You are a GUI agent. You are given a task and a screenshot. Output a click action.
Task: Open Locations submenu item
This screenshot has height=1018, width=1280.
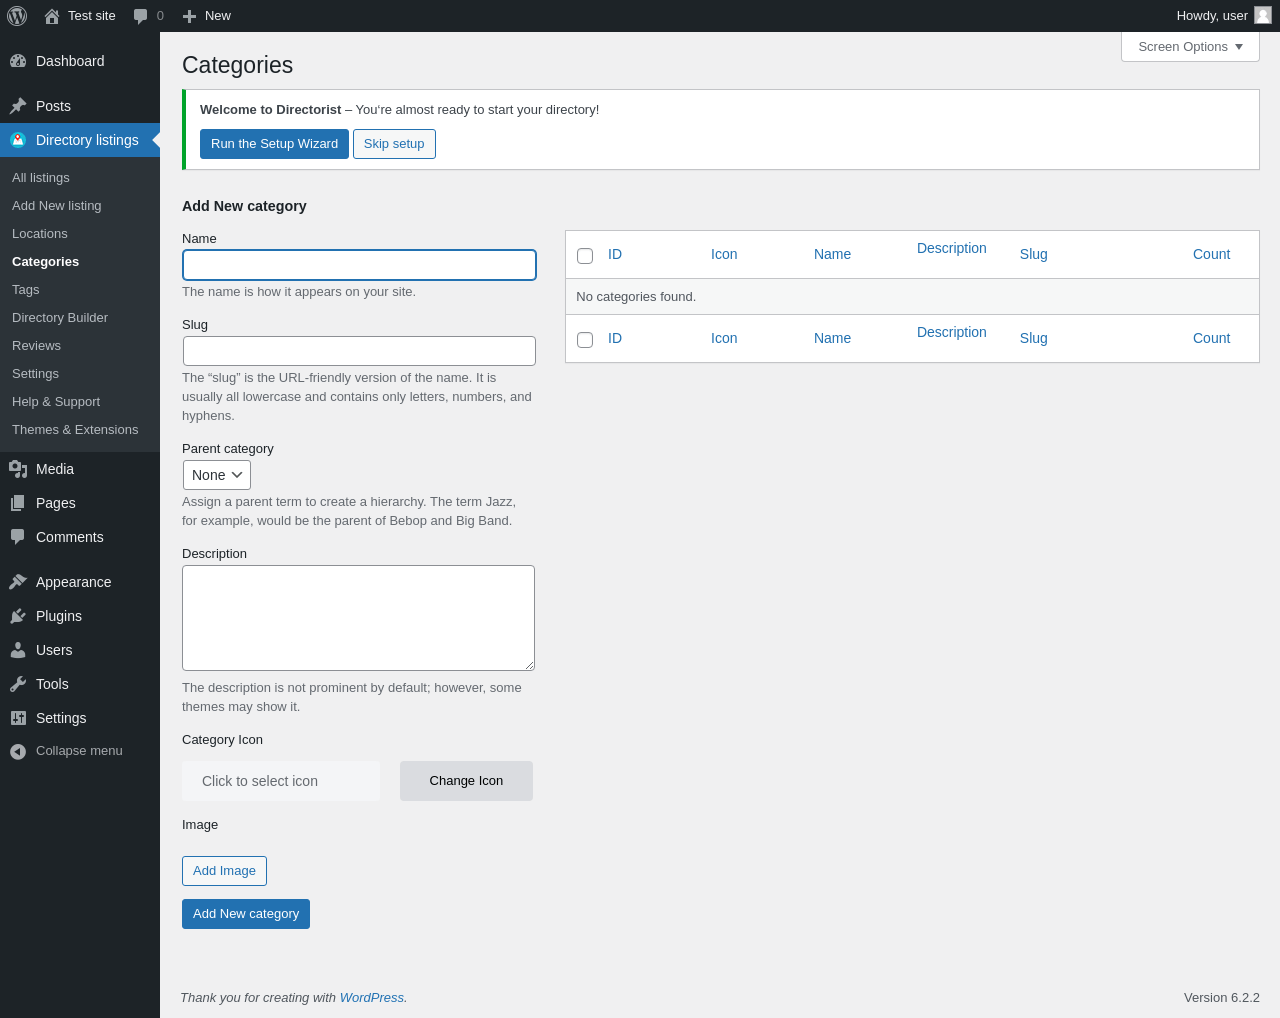pos(40,234)
